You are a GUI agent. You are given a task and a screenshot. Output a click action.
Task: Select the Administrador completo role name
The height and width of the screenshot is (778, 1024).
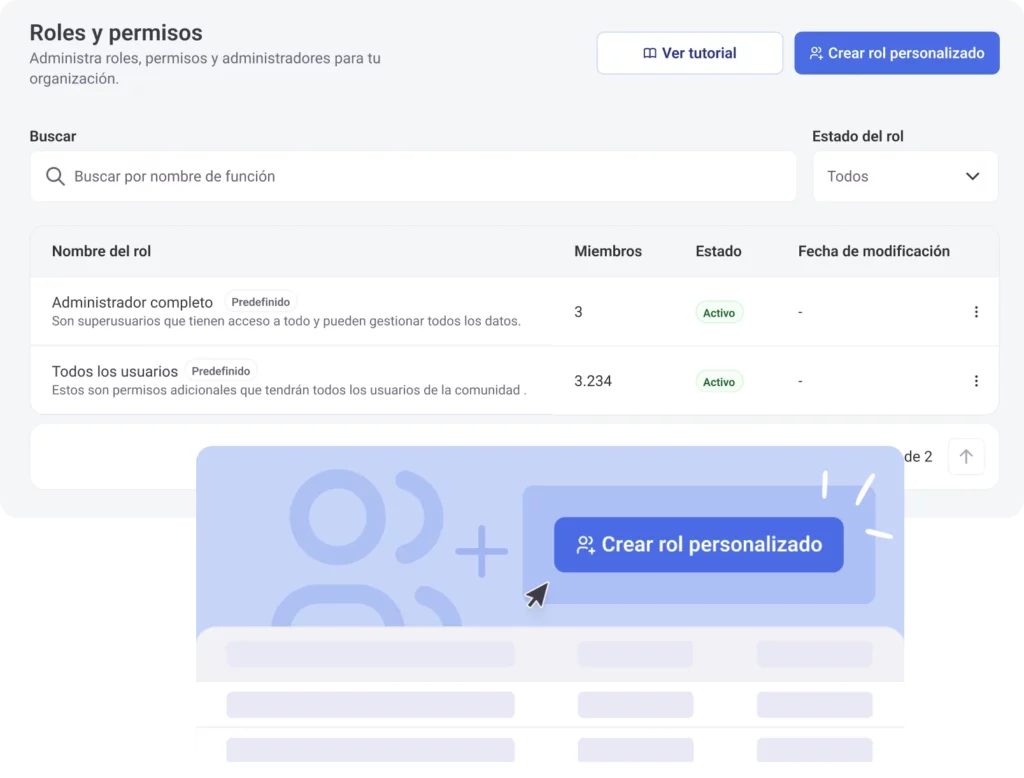pyautogui.click(x=132, y=302)
